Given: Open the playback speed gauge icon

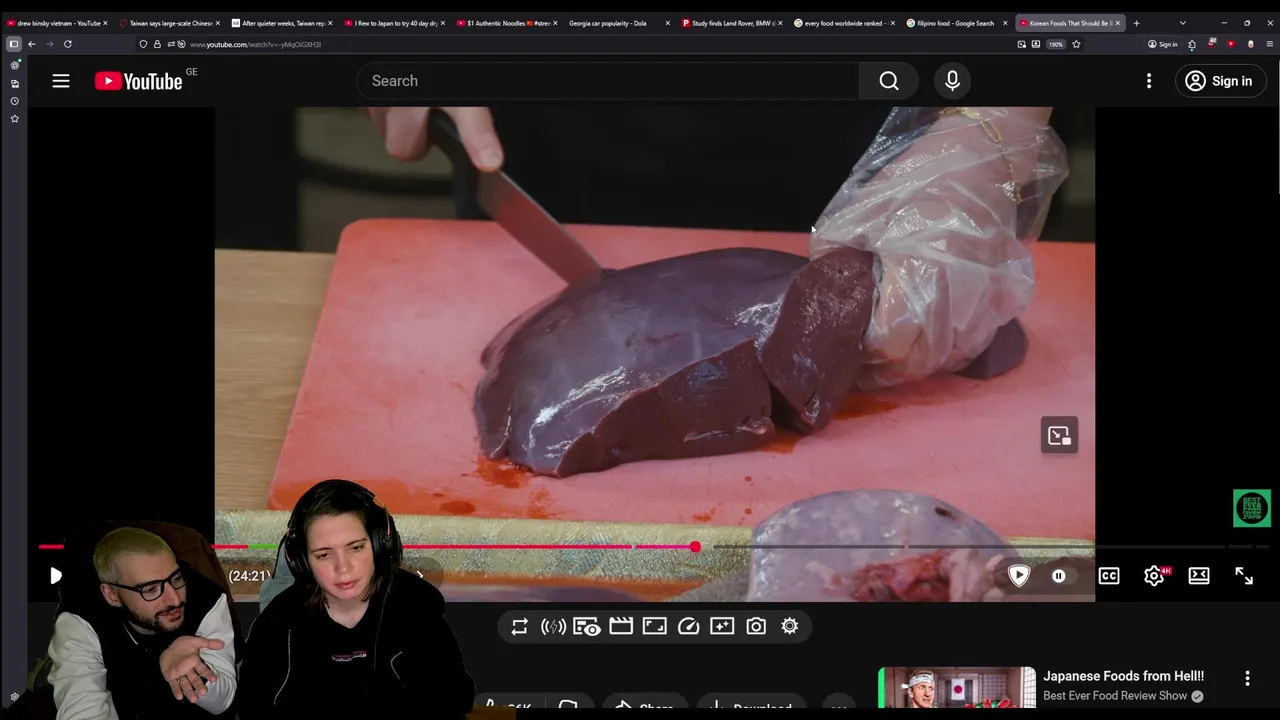Looking at the screenshot, I should tap(688, 626).
